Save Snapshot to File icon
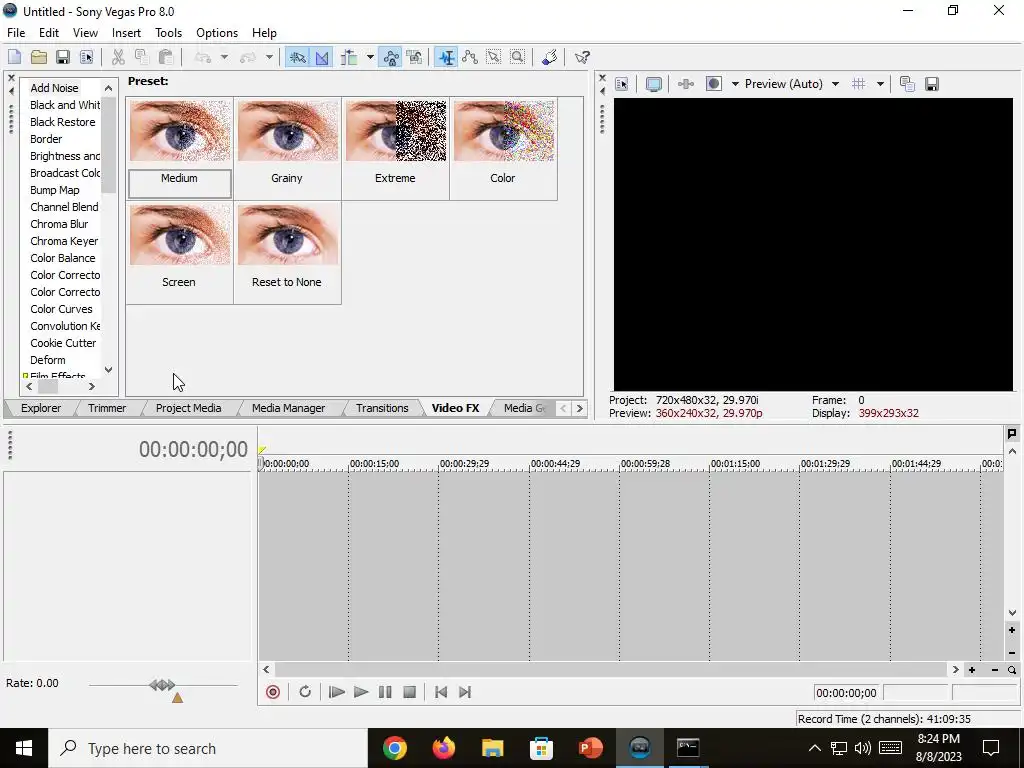Screen dimensions: 1024x768 pyautogui.click(x=932, y=84)
